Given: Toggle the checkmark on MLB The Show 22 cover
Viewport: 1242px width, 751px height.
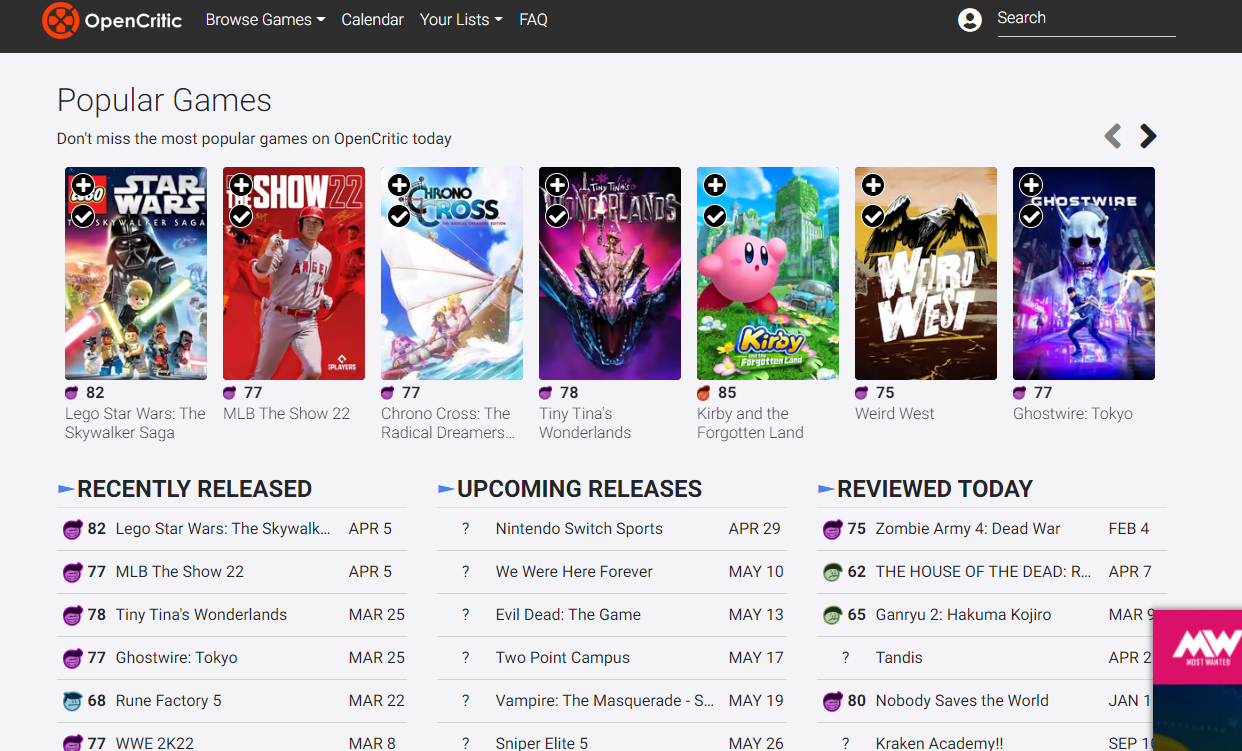Looking at the screenshot, I should tap(241, 216).
